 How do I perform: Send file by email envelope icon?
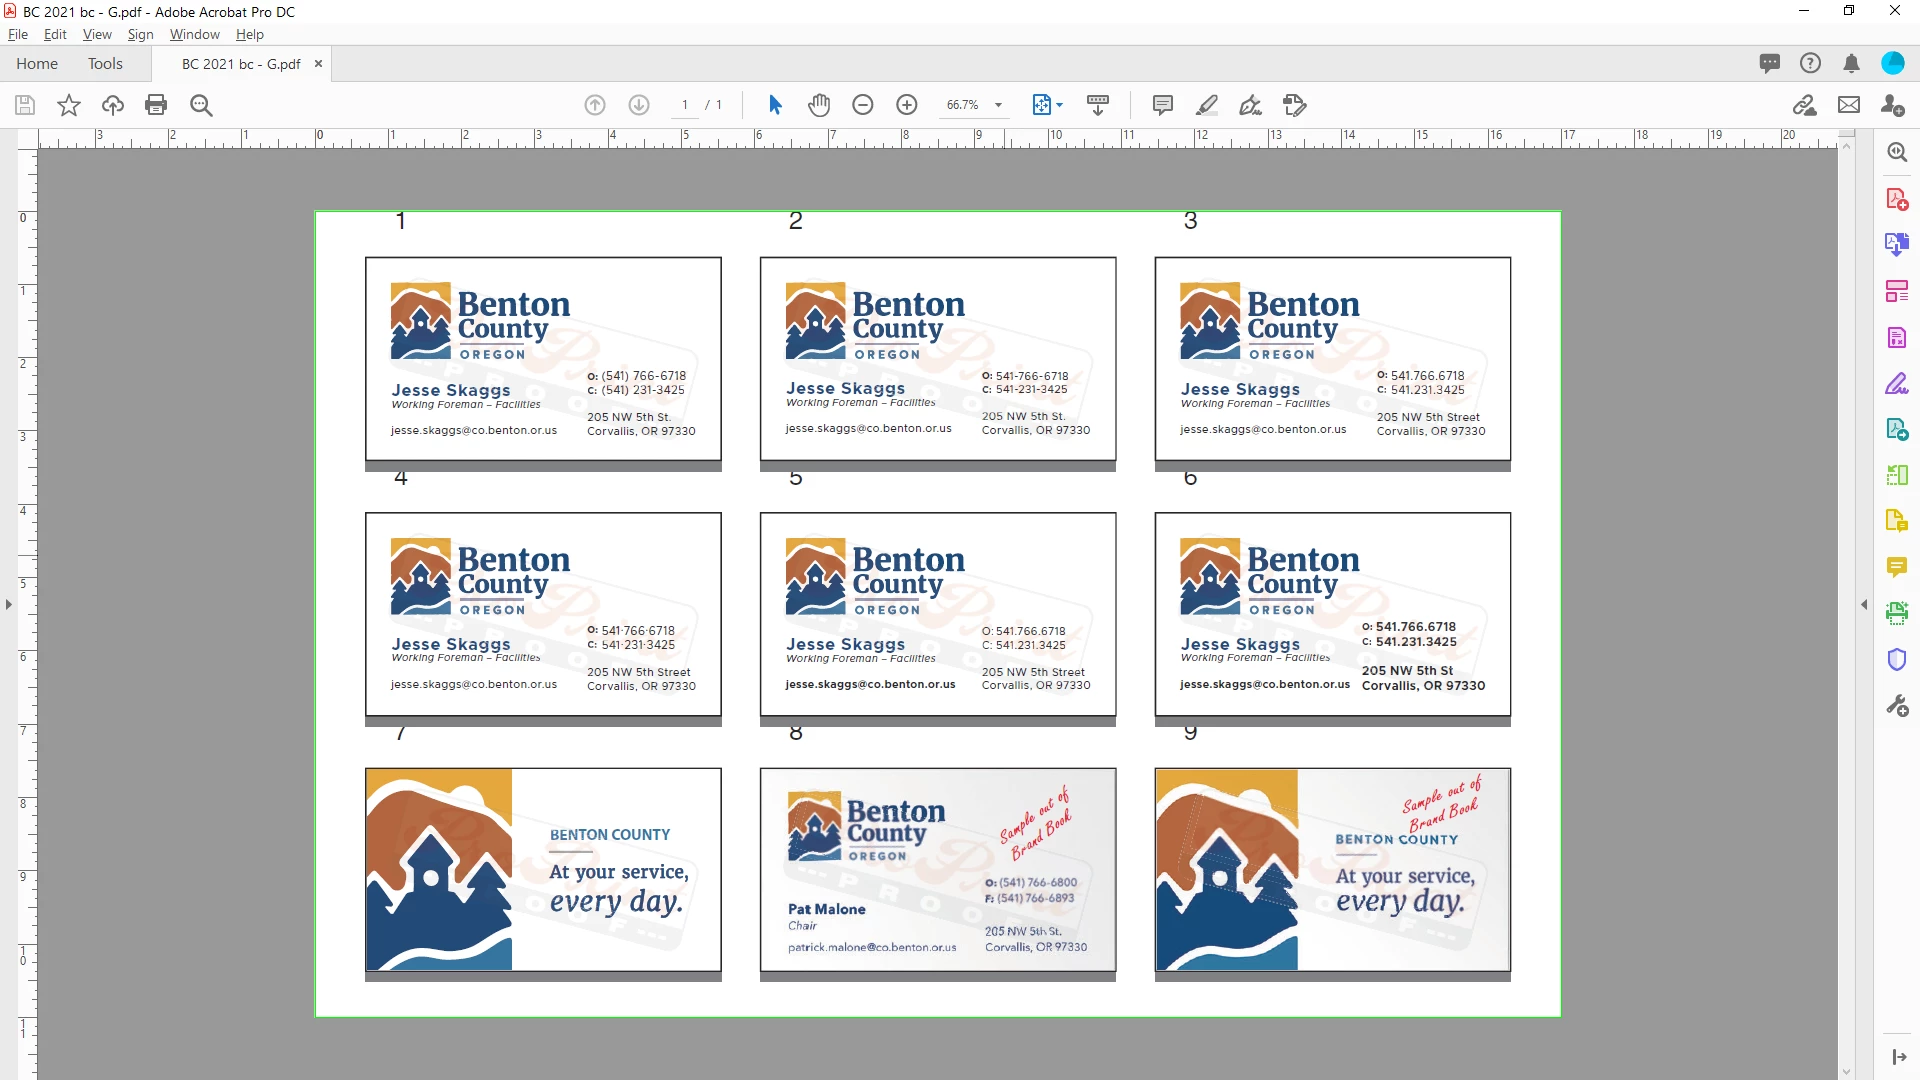point(1849,105)
